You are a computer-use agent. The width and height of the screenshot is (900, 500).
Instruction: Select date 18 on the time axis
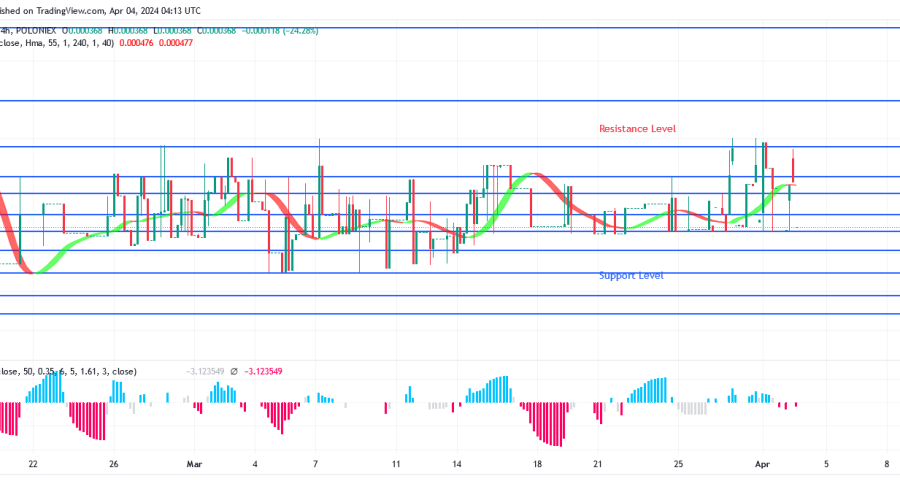click(x=536, y=464)
